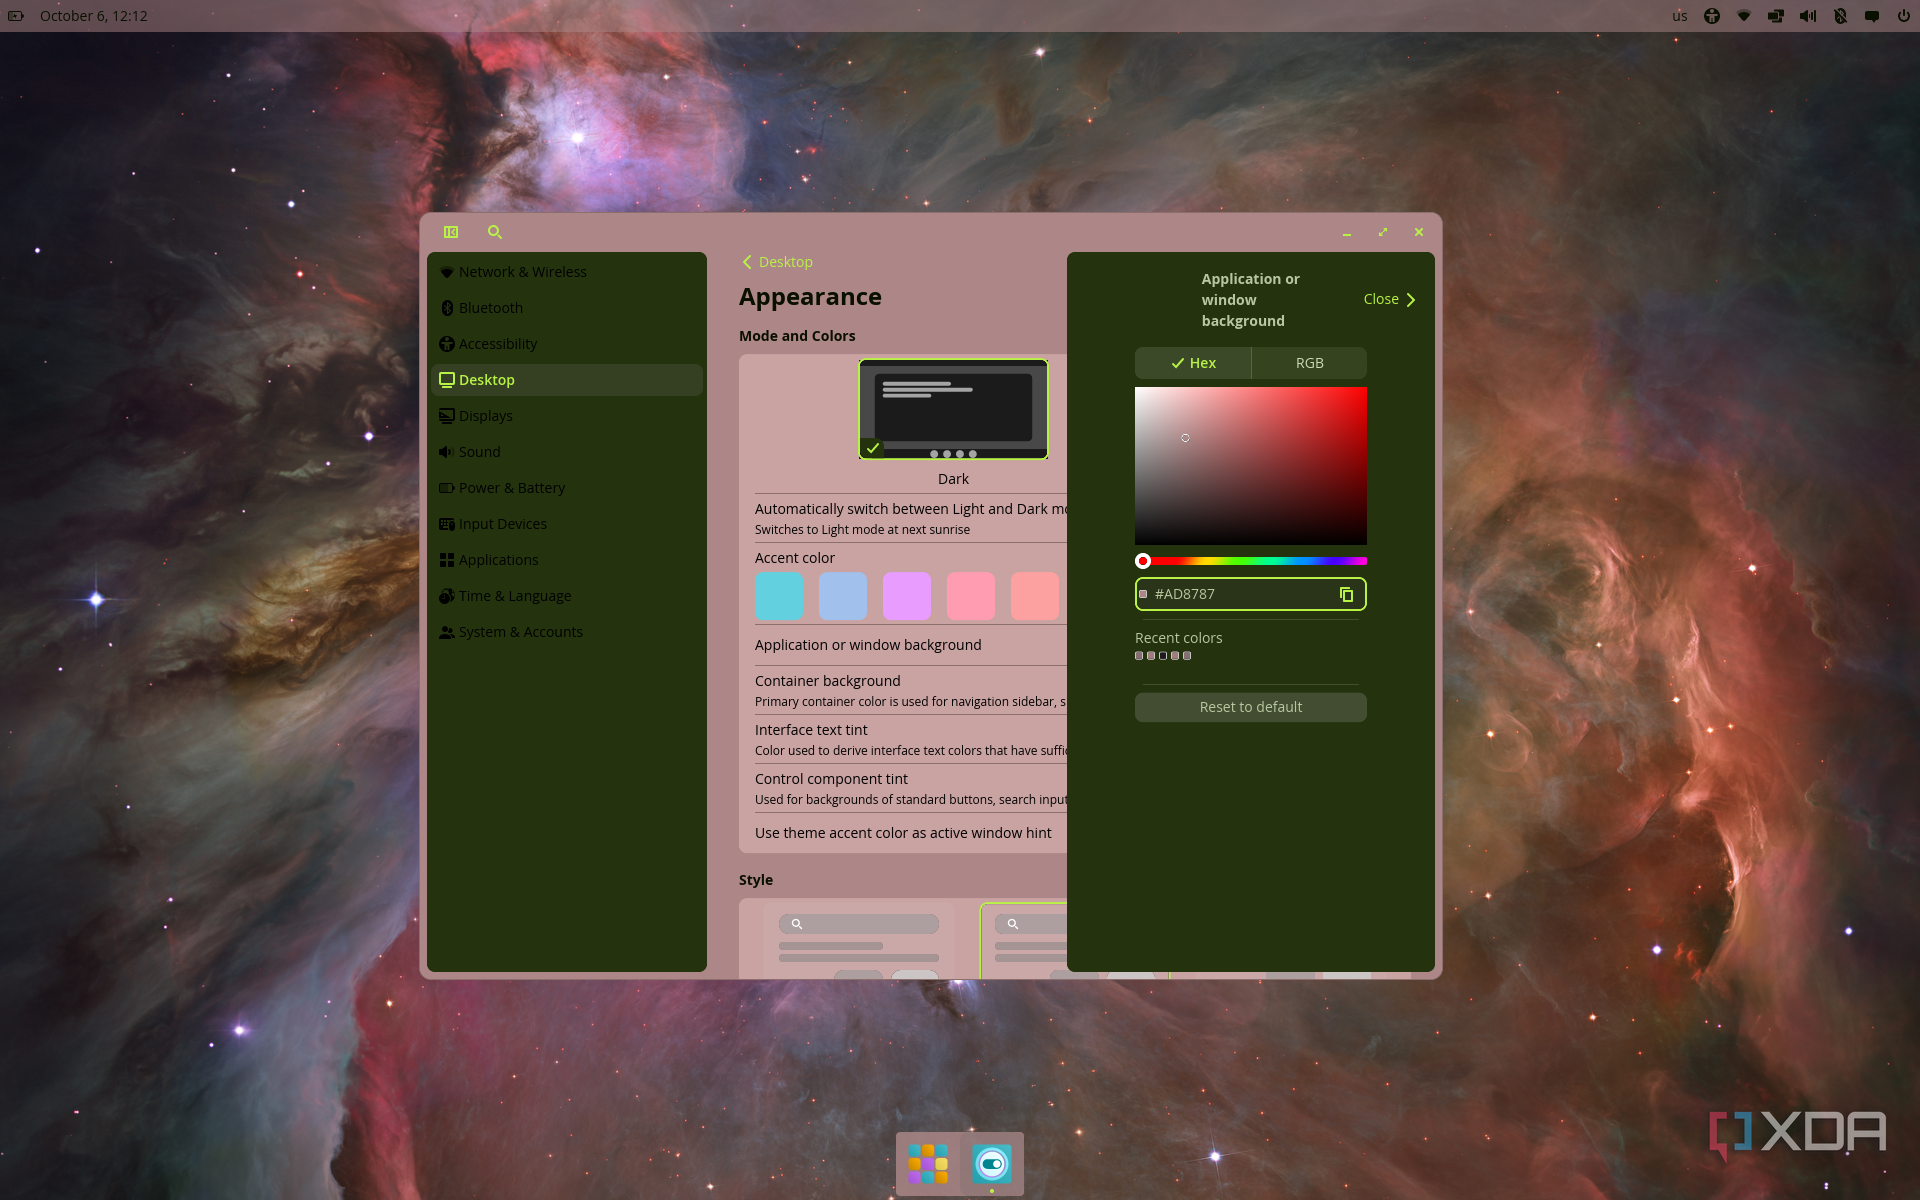1920x1200 pixels.
Task: Click the hue slider bar
Action: tap(1251, 561)
